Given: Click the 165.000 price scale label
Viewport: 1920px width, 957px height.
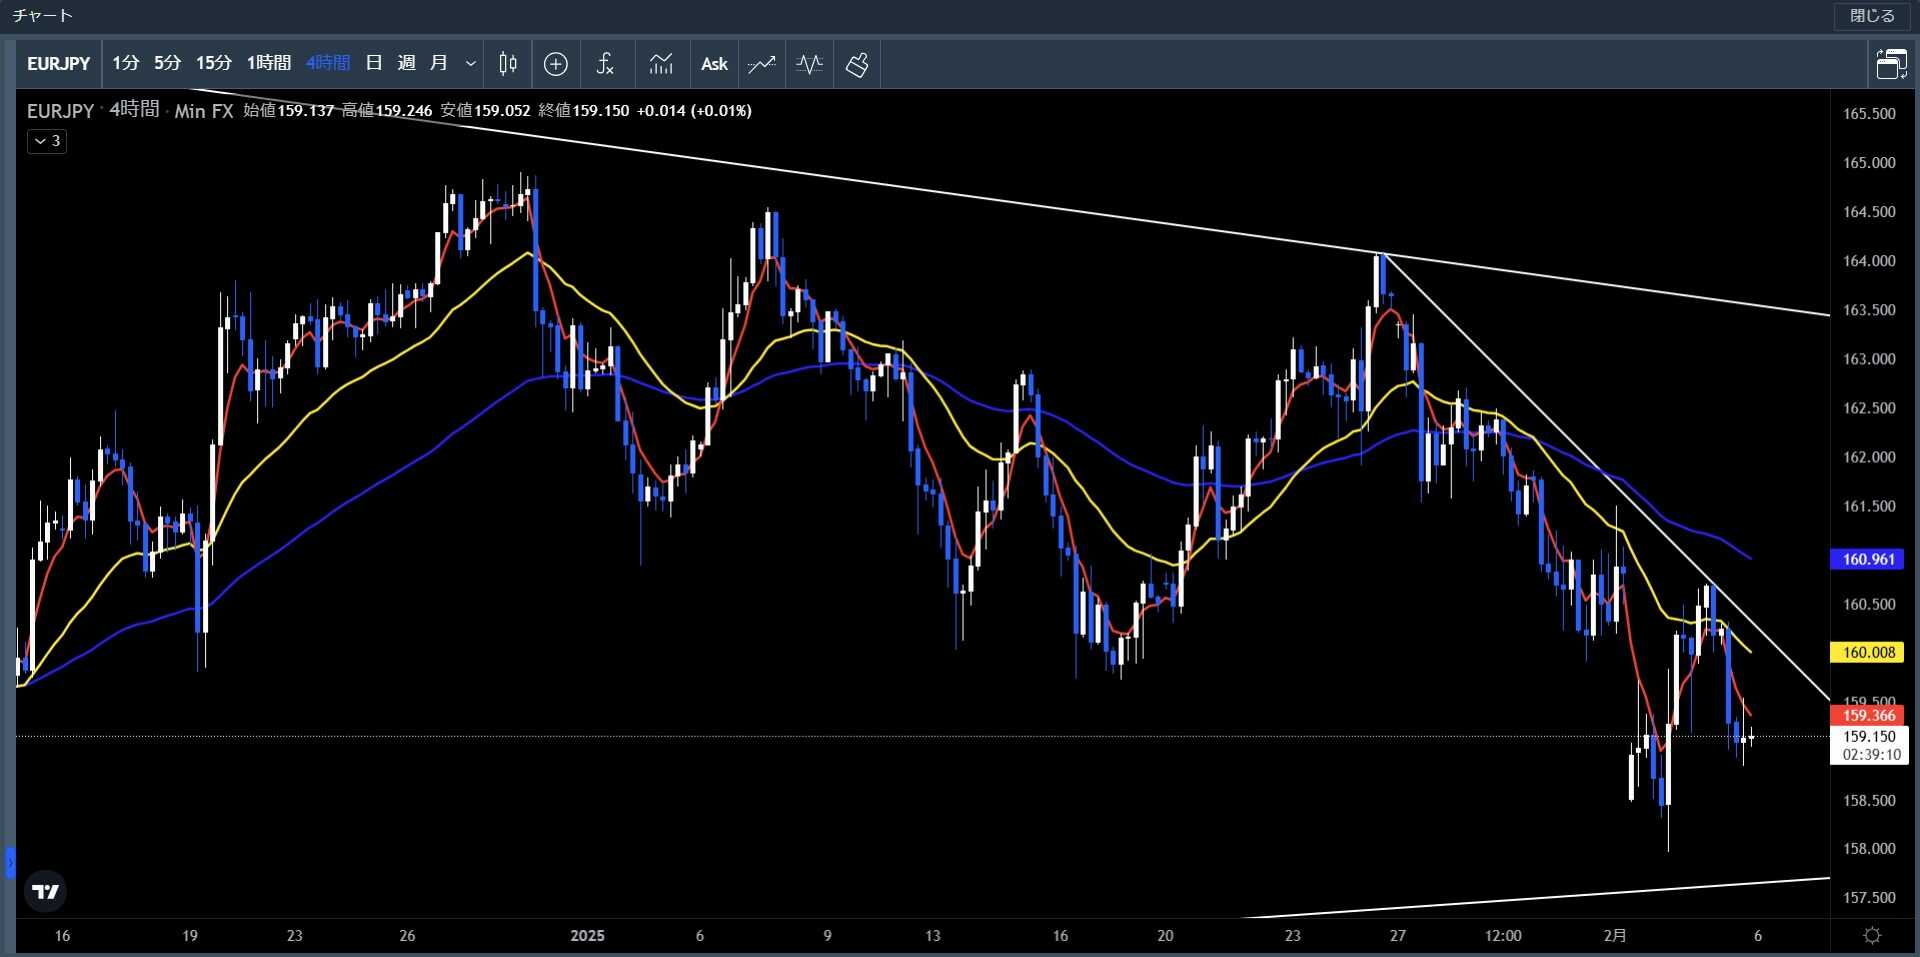Looking at the screenshot, I should point(1869,162).
